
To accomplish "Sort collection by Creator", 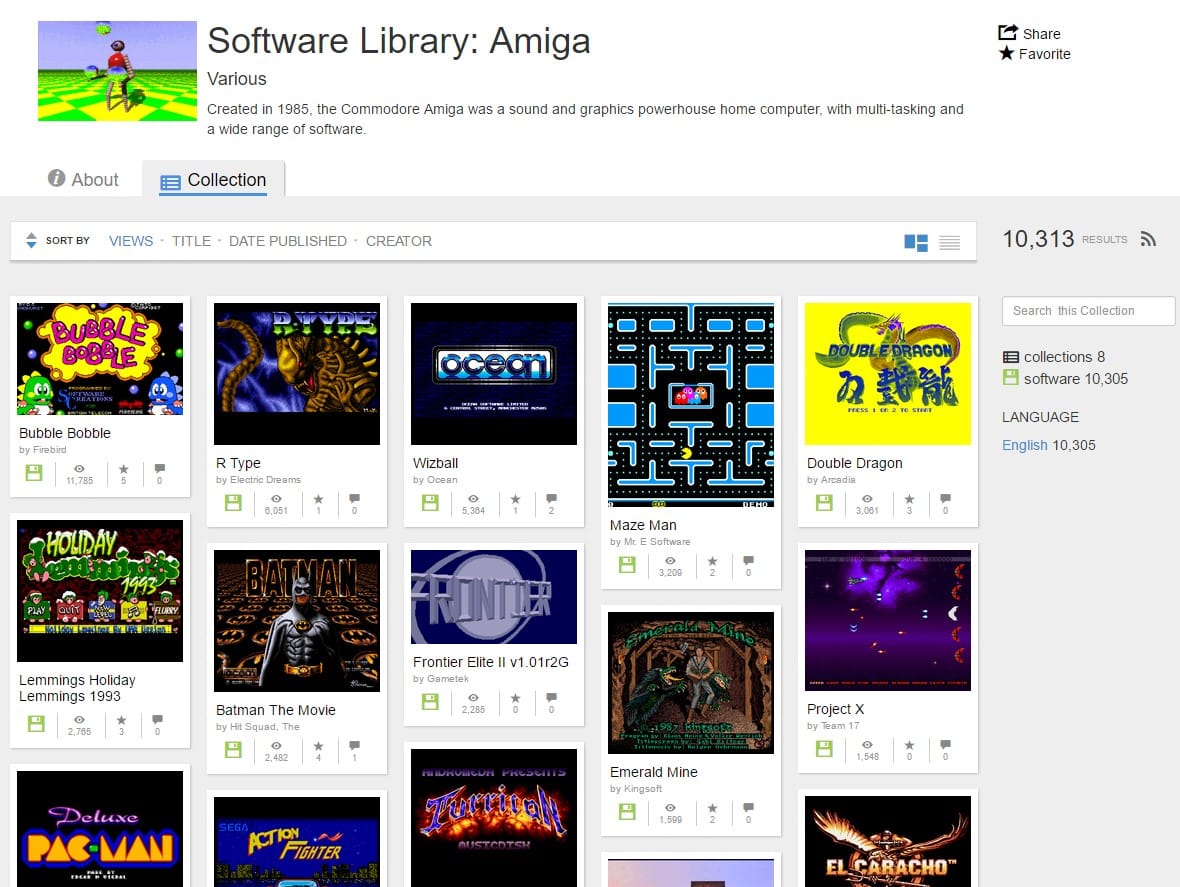I will [399, 241].
